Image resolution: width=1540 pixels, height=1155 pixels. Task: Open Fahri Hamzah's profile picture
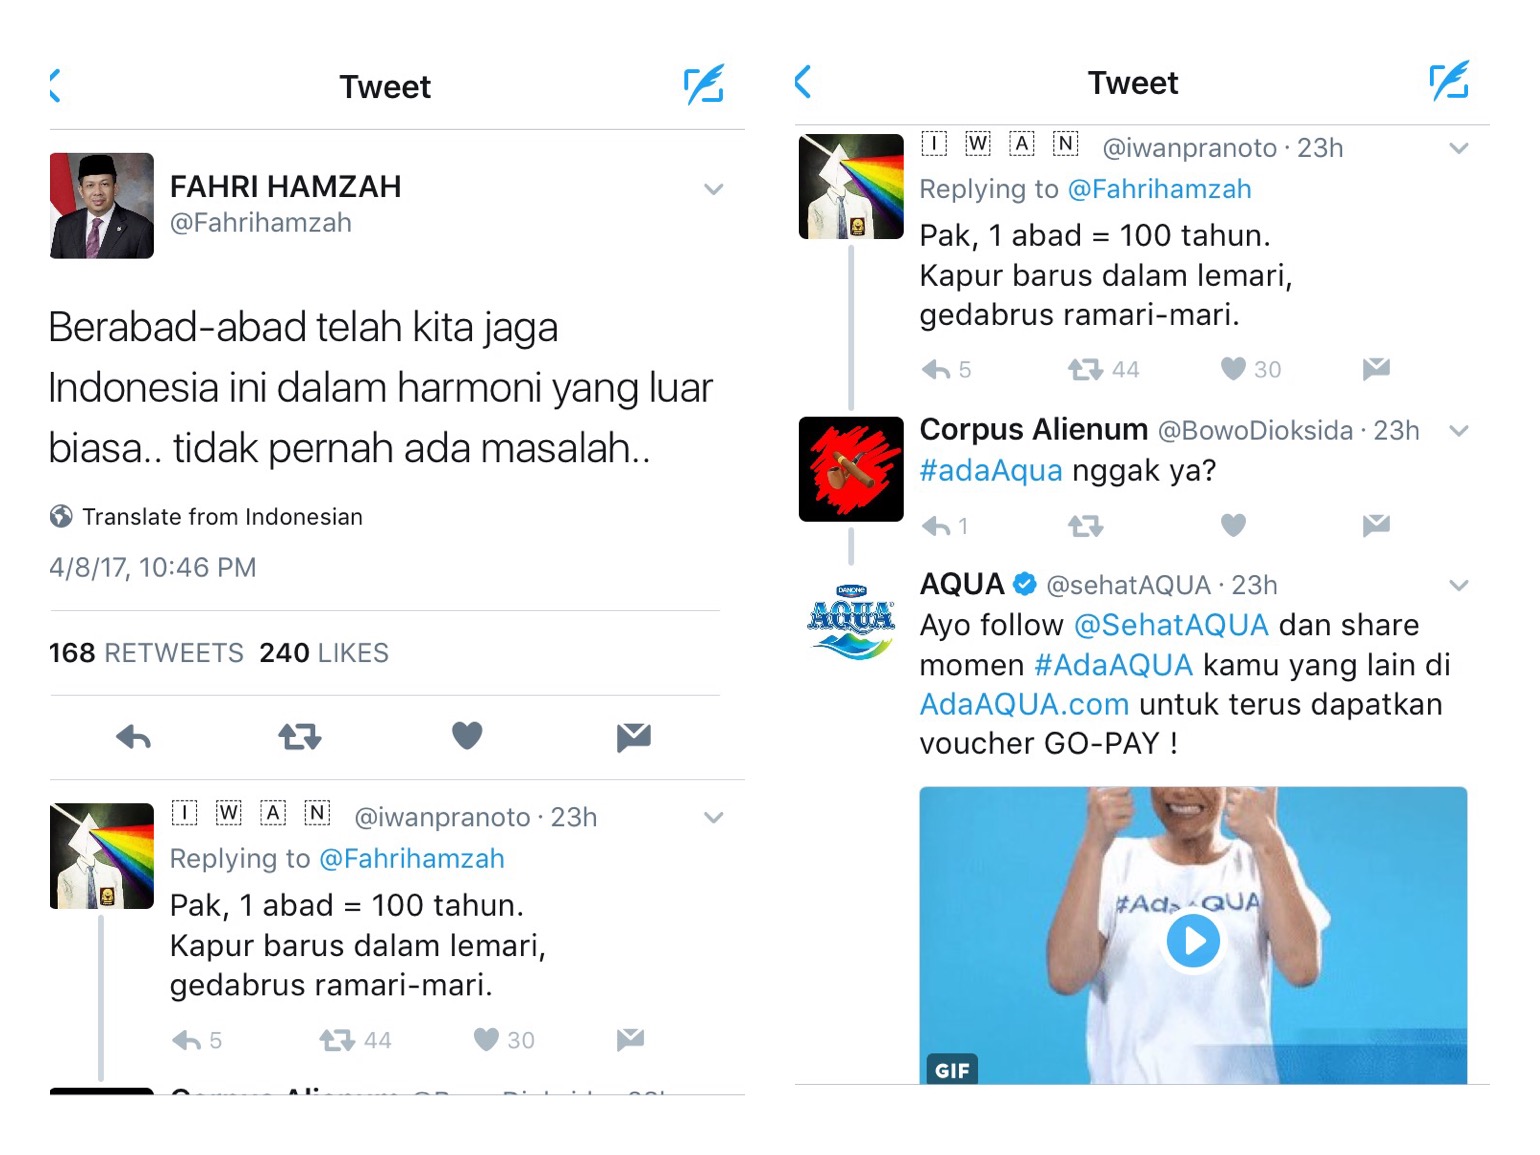click(102, 206)
